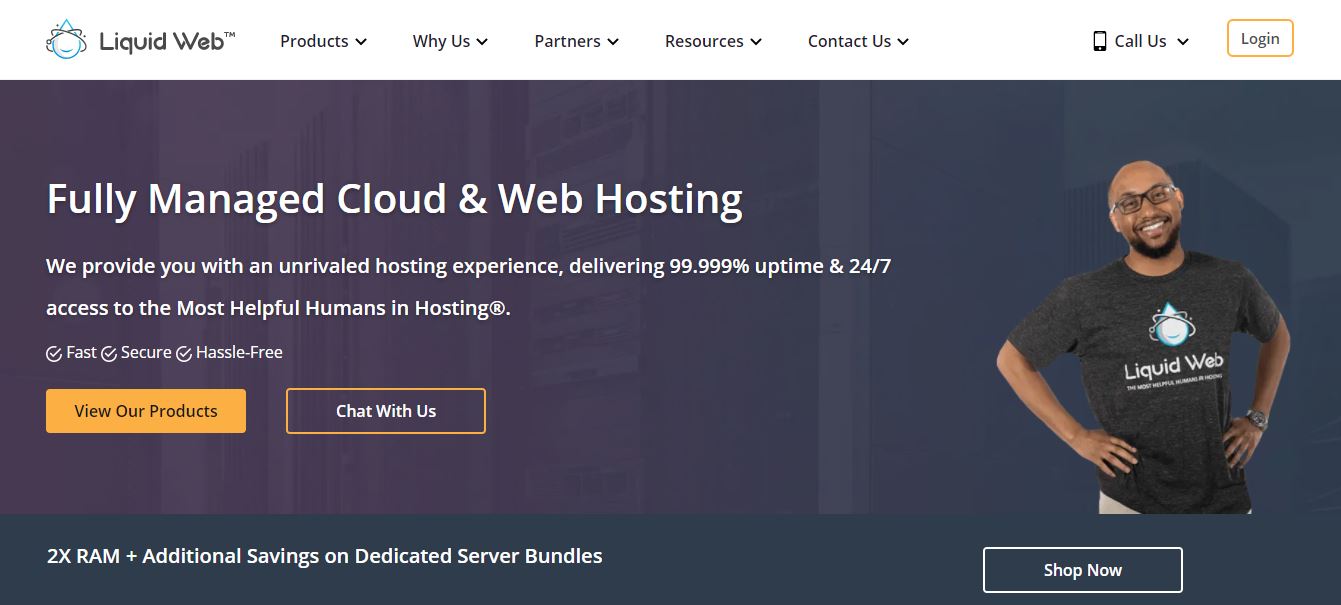Click the Liquid Web logo icon

[x=66, y=39]
